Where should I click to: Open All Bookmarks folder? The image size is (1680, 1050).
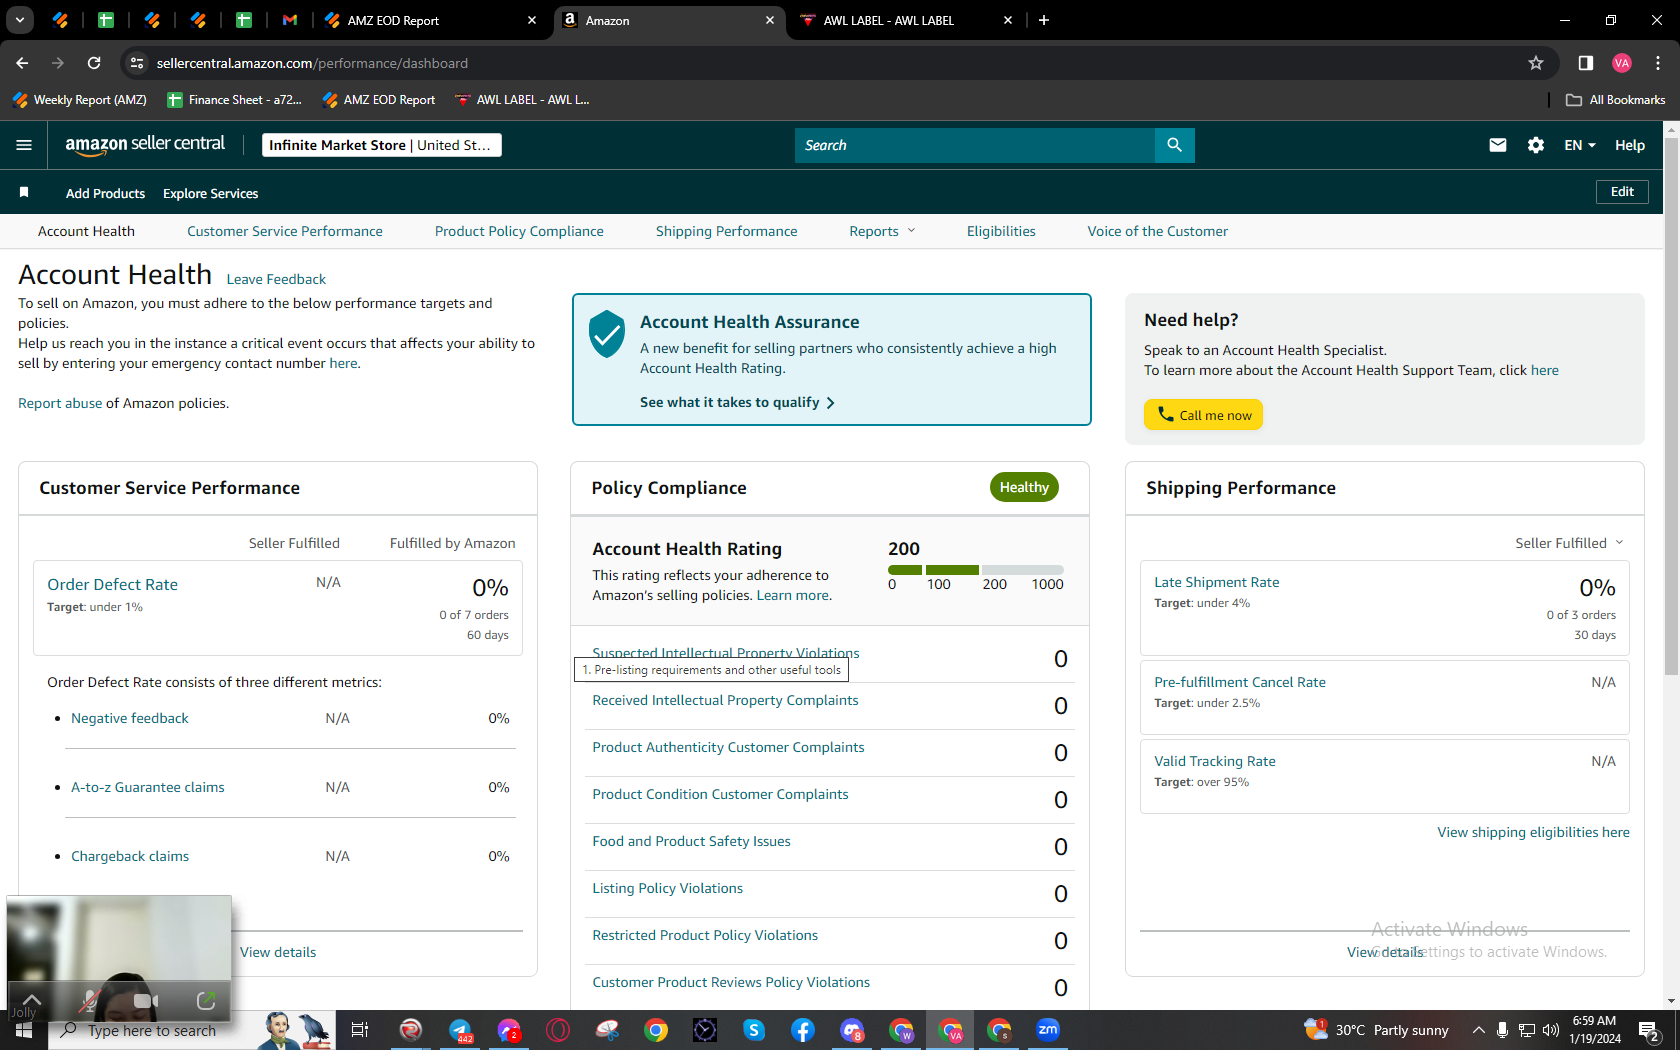1616,99
